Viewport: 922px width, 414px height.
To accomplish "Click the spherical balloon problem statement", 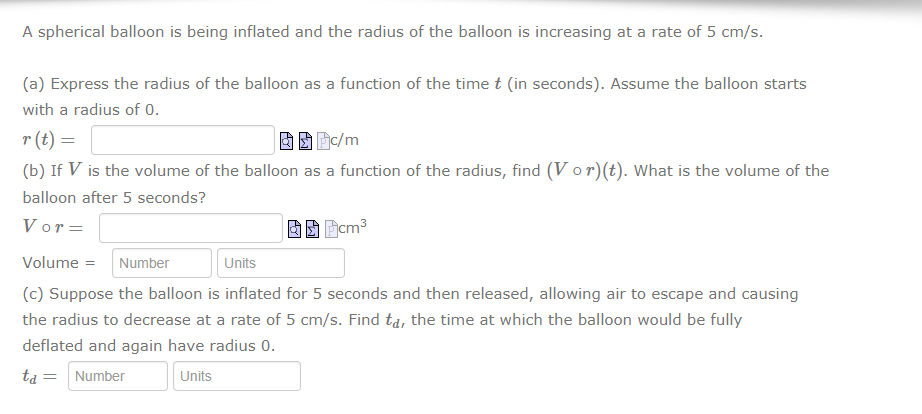I will (x=393, y=32).
